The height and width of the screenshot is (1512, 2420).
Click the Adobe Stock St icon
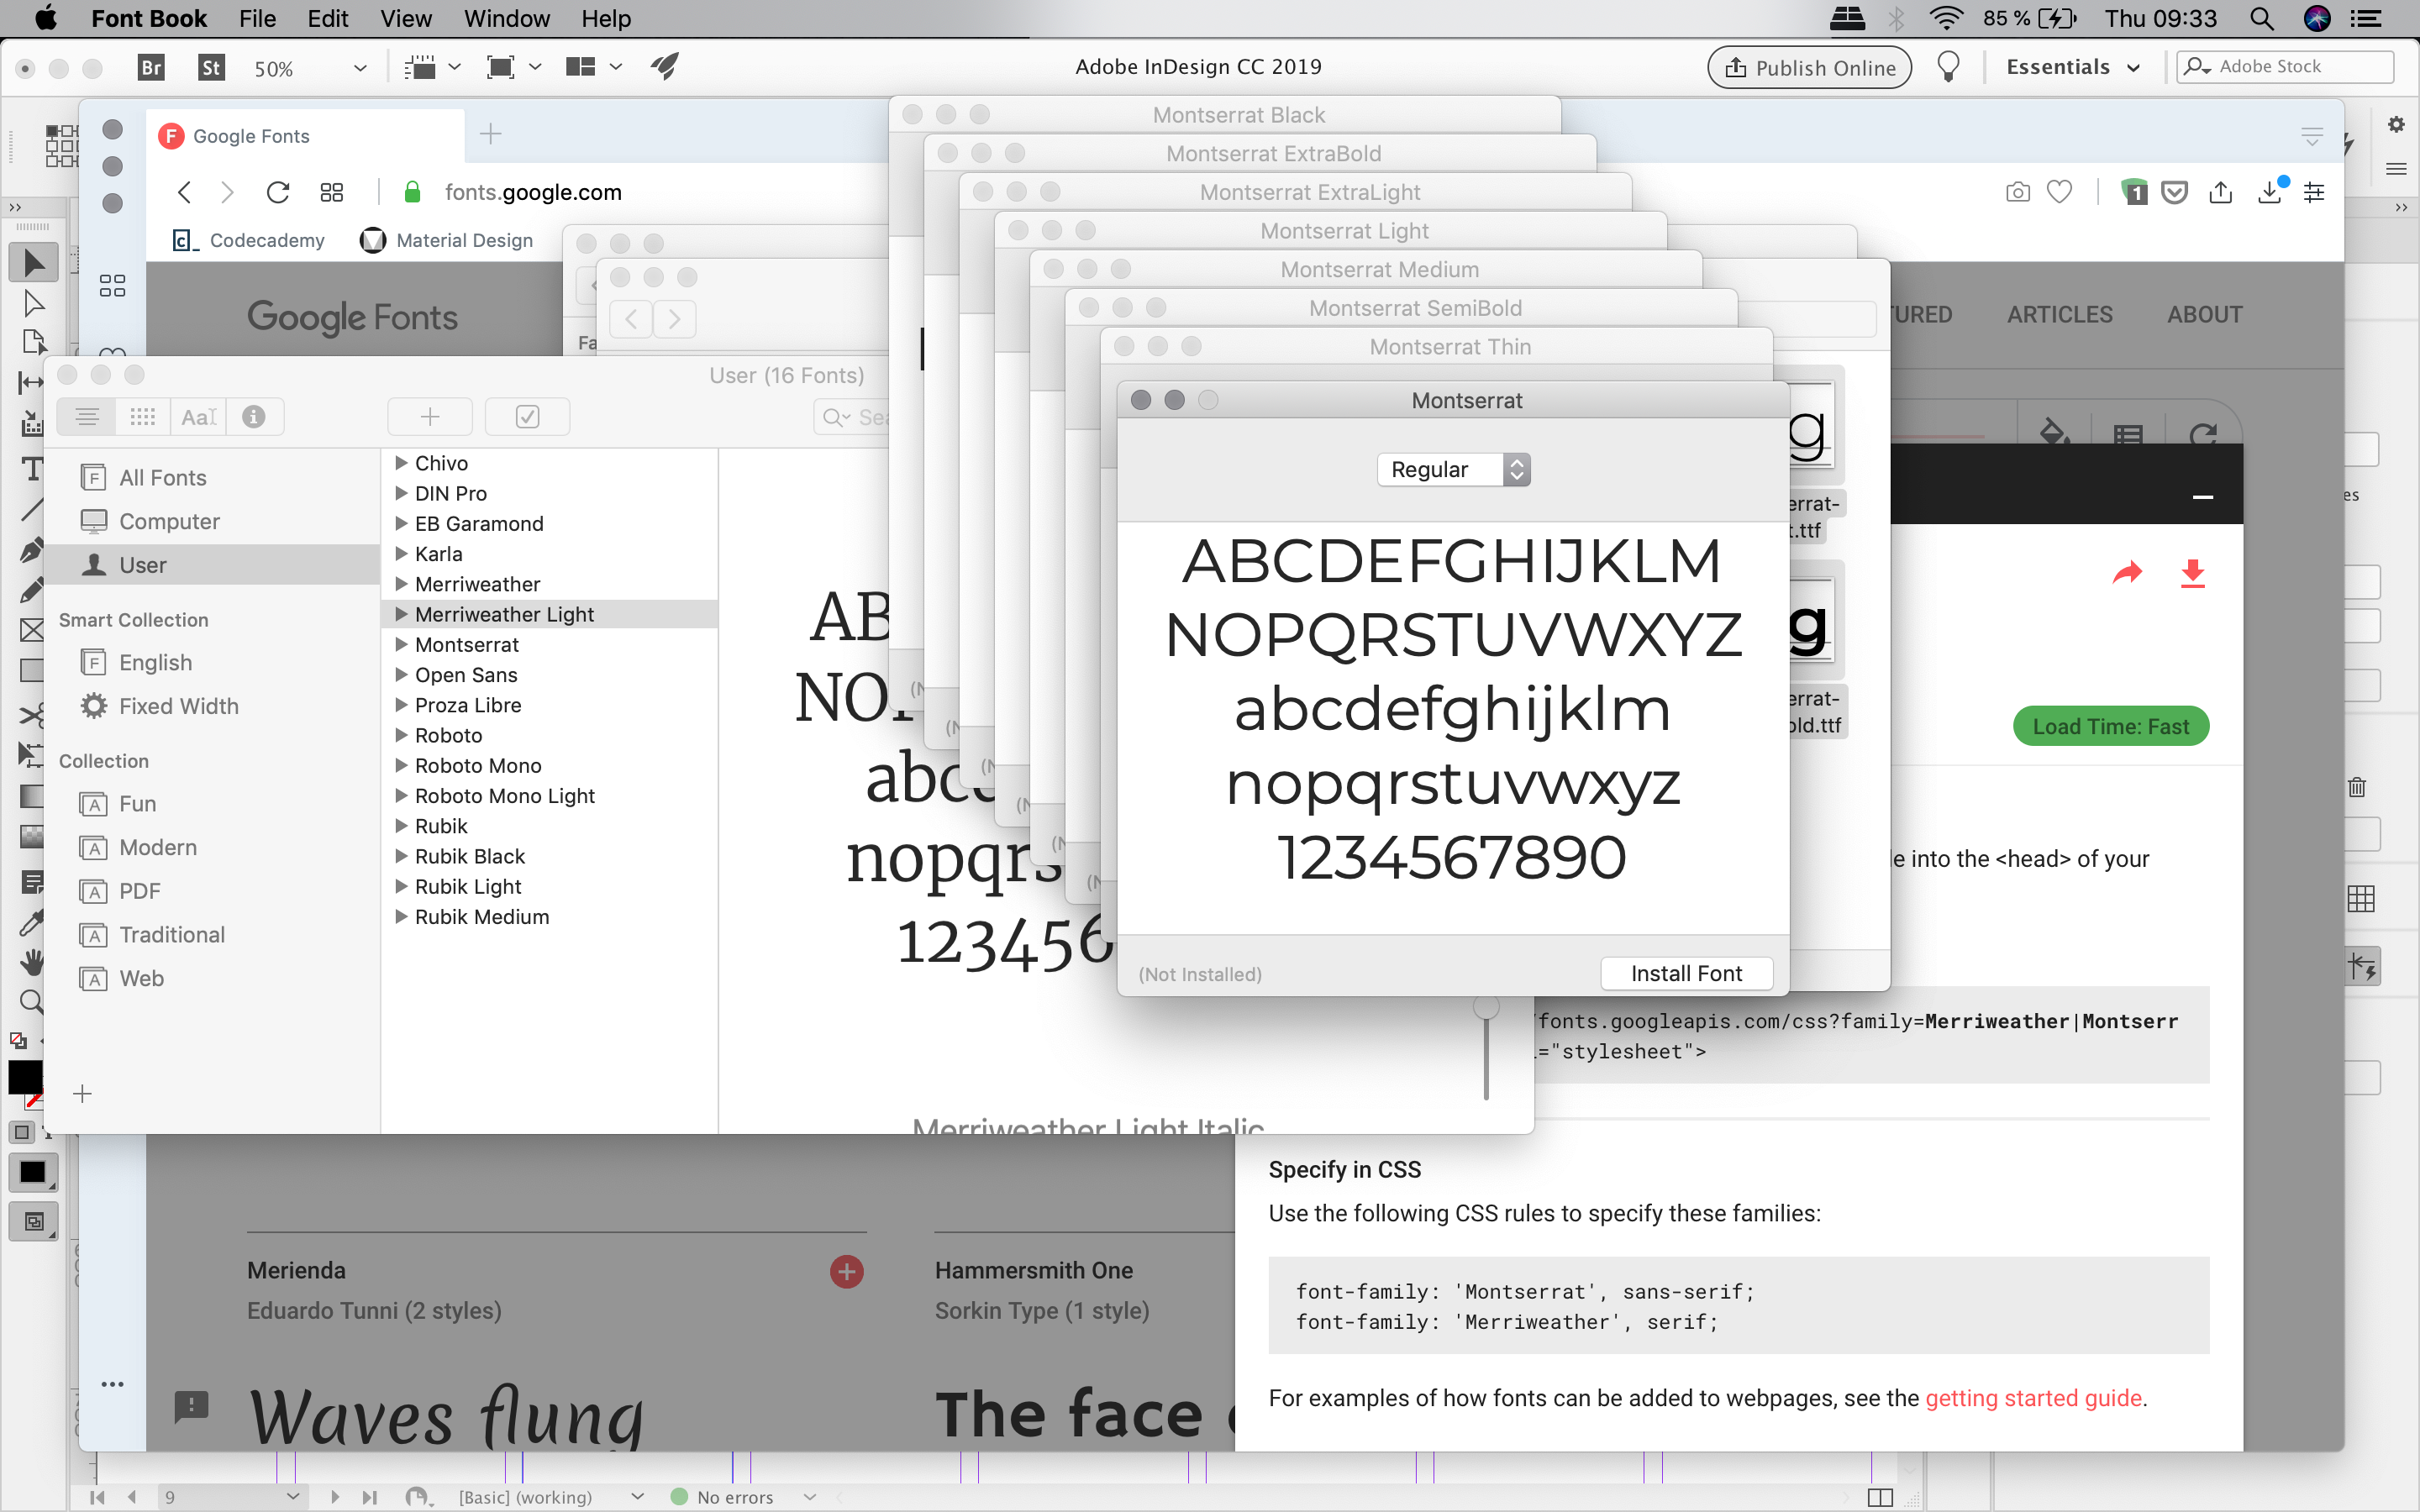(x=211, y=67)
